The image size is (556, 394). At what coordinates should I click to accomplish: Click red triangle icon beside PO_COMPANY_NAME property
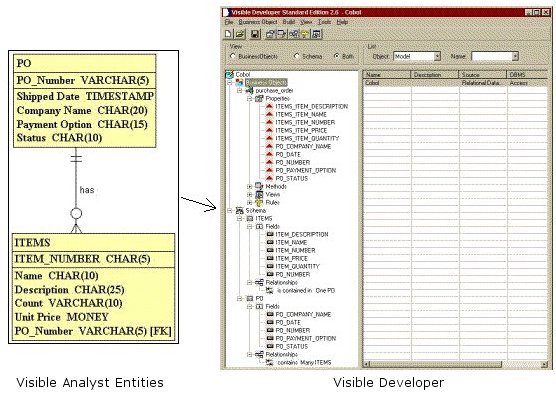pos(269,146)
